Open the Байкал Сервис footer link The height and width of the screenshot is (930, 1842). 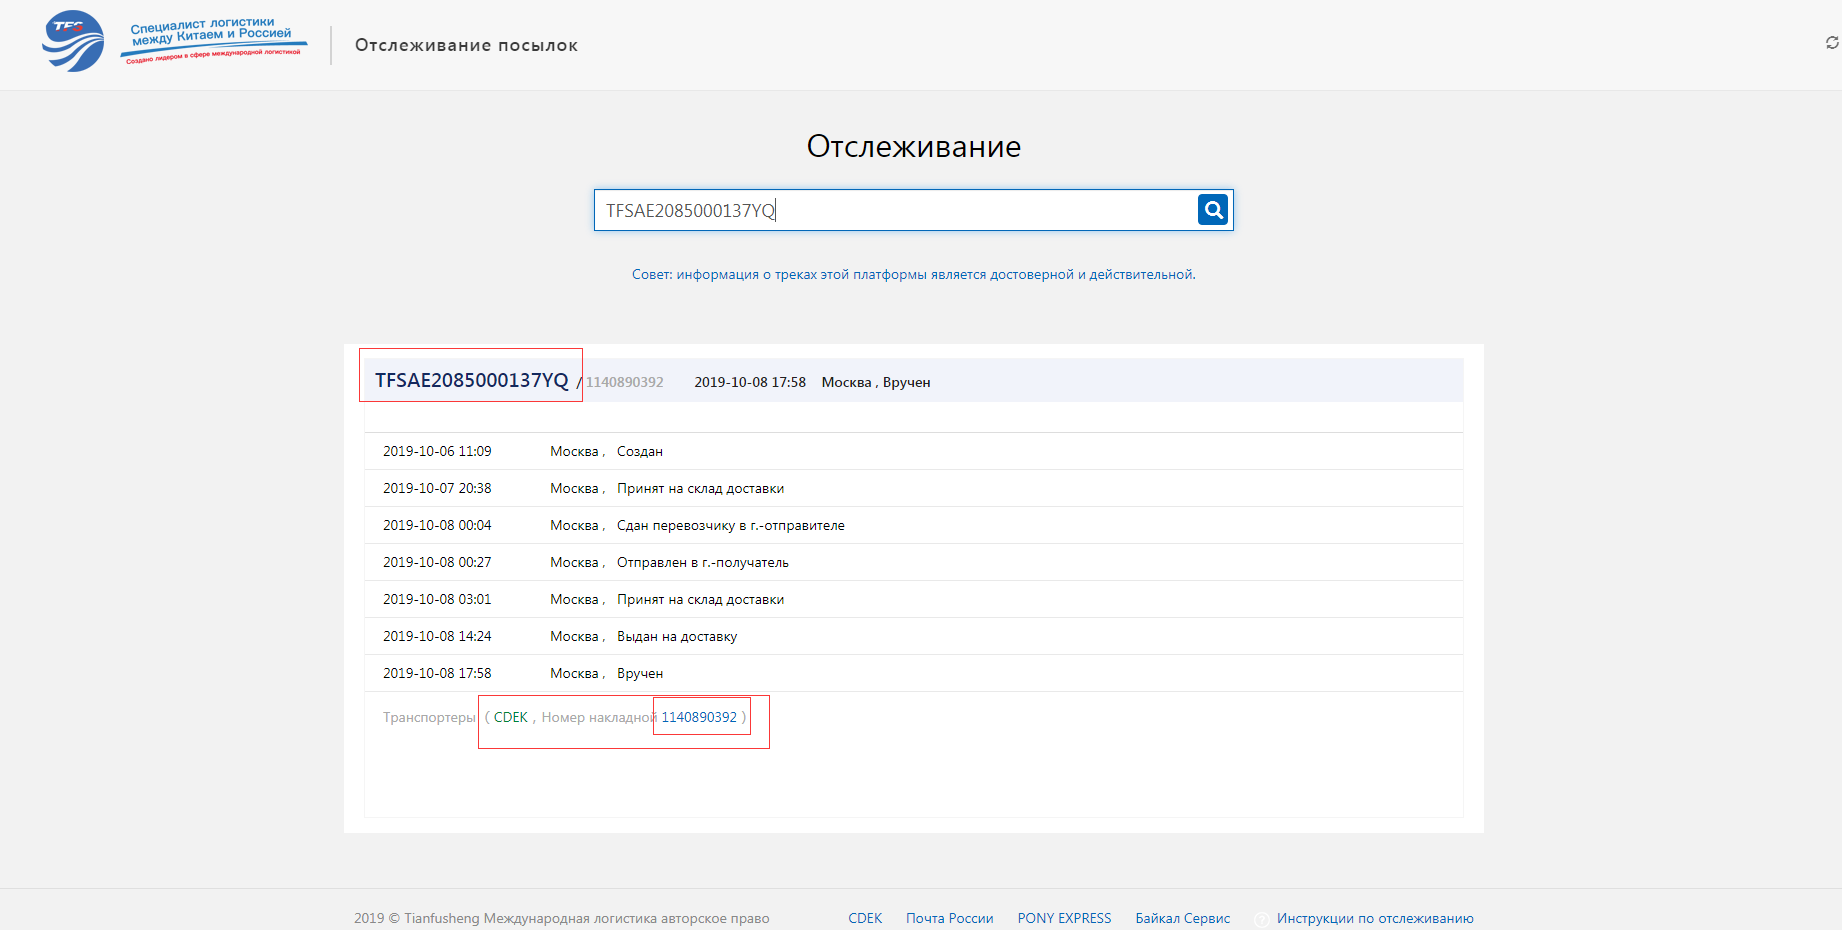point(1182,918)
